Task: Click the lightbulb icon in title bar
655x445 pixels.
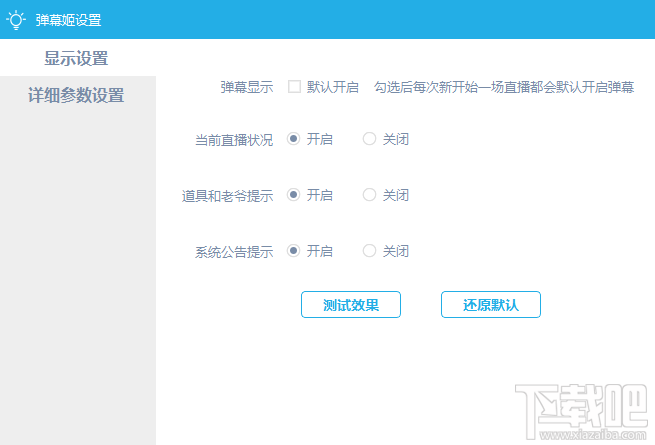Action: click(16, 20)
